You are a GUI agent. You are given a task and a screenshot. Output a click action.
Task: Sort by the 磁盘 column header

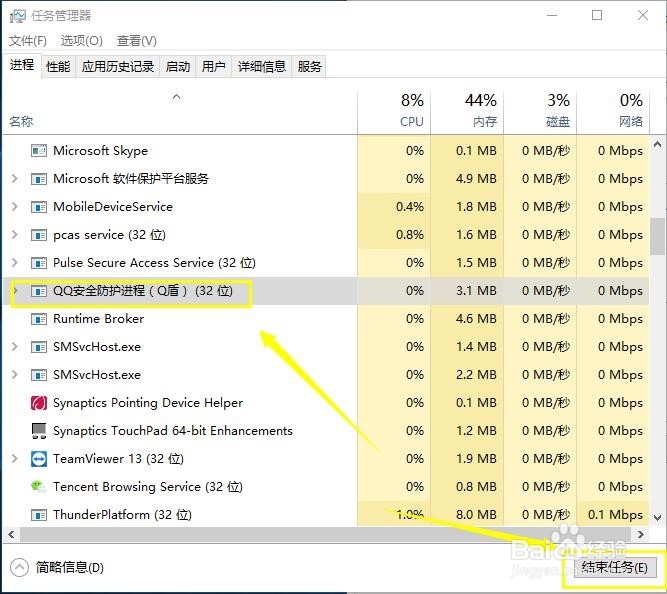[540, 111]
